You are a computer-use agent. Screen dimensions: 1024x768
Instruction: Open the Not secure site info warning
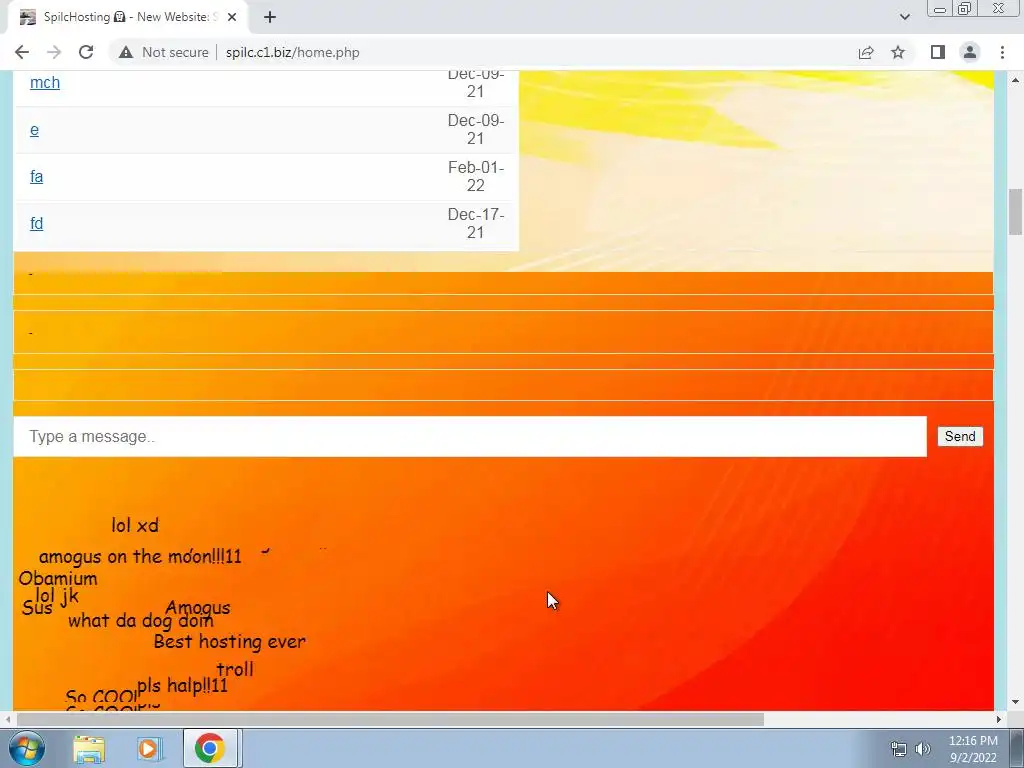click(163, 52)
